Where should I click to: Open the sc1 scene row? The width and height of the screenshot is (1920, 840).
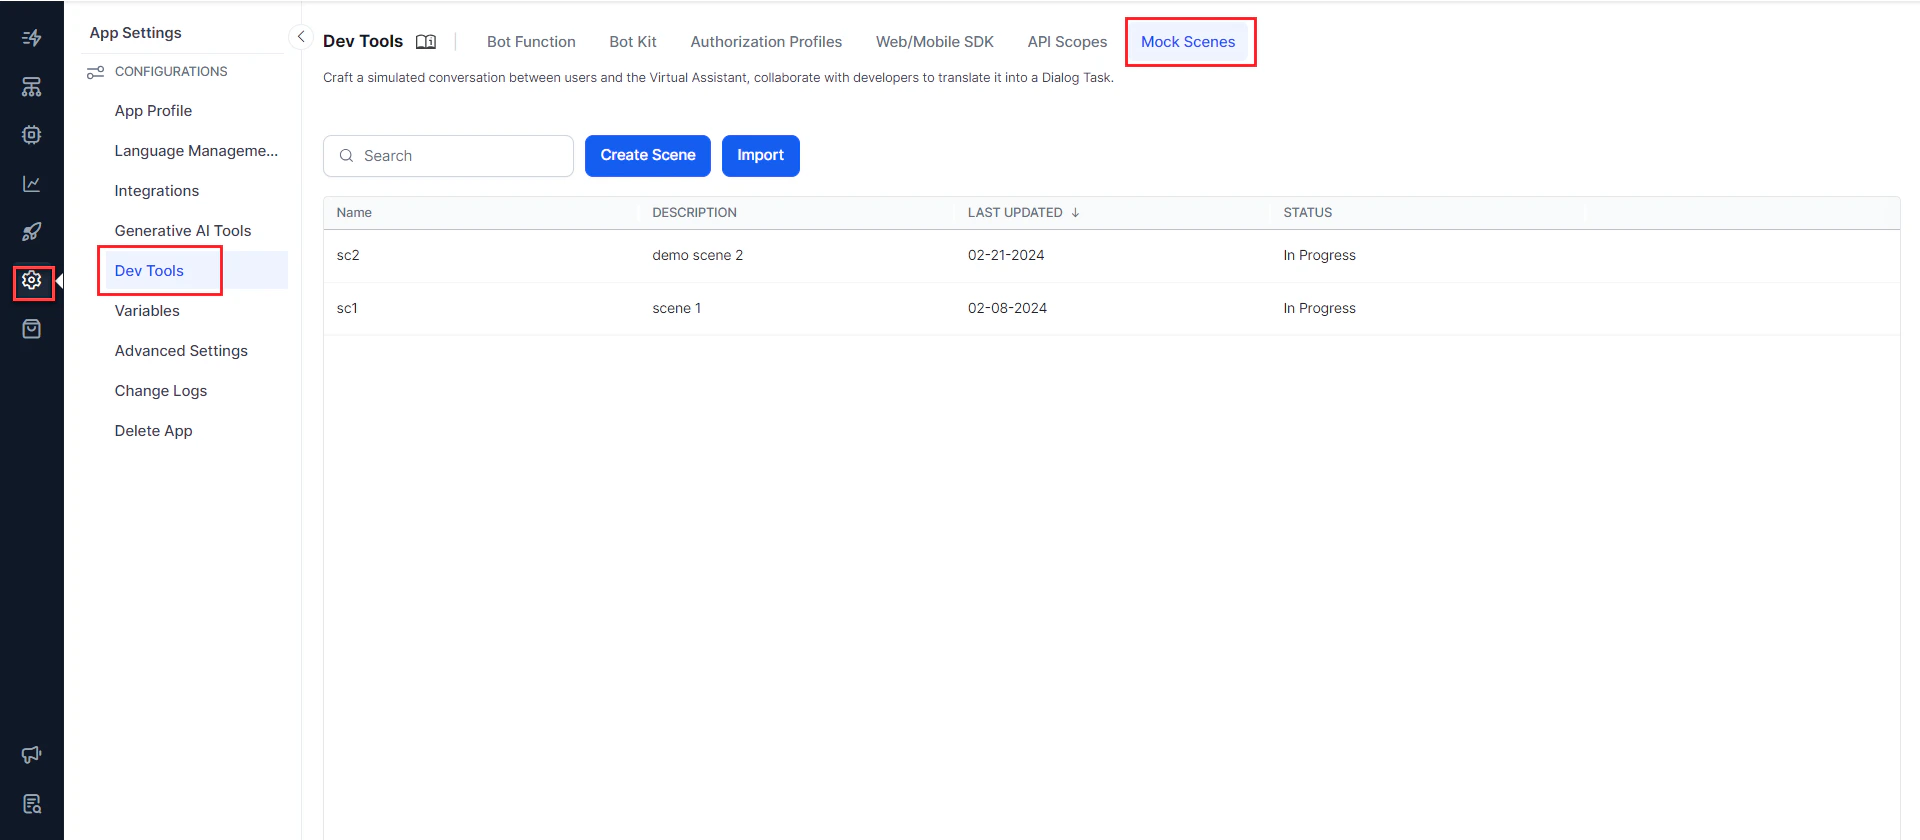[x=1111, y=309]
